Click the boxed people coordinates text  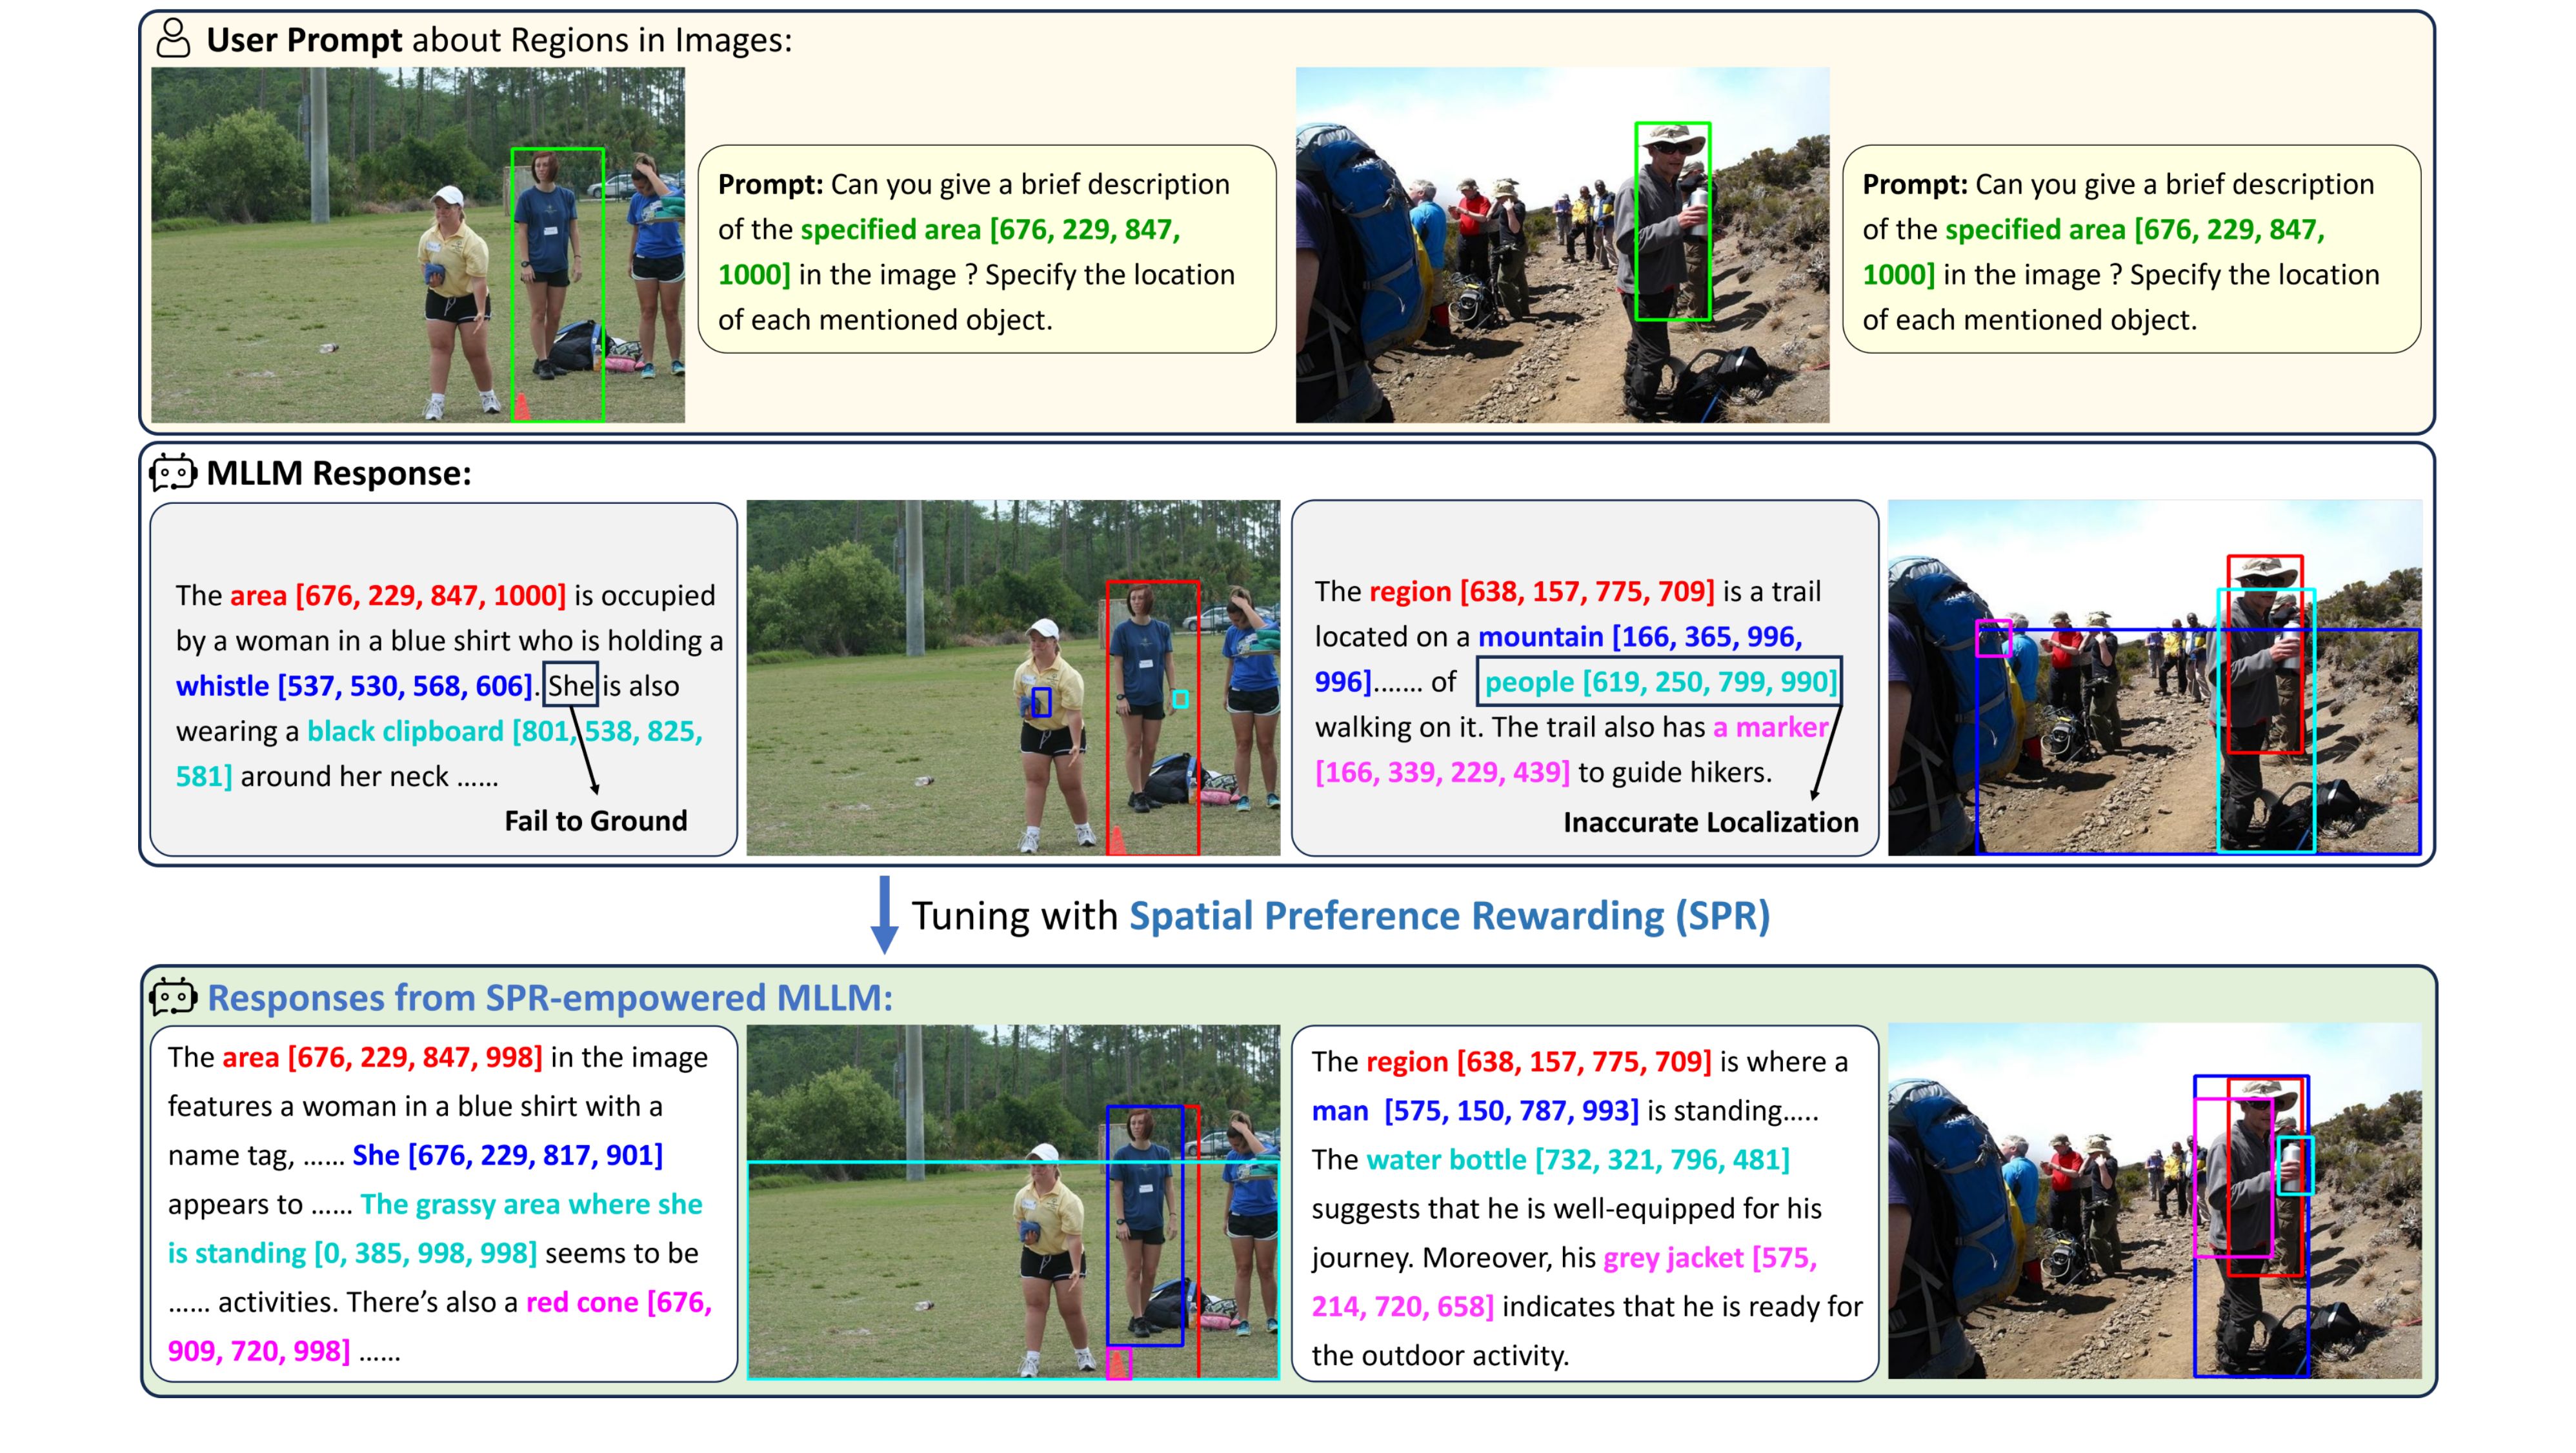point(1659,682)
